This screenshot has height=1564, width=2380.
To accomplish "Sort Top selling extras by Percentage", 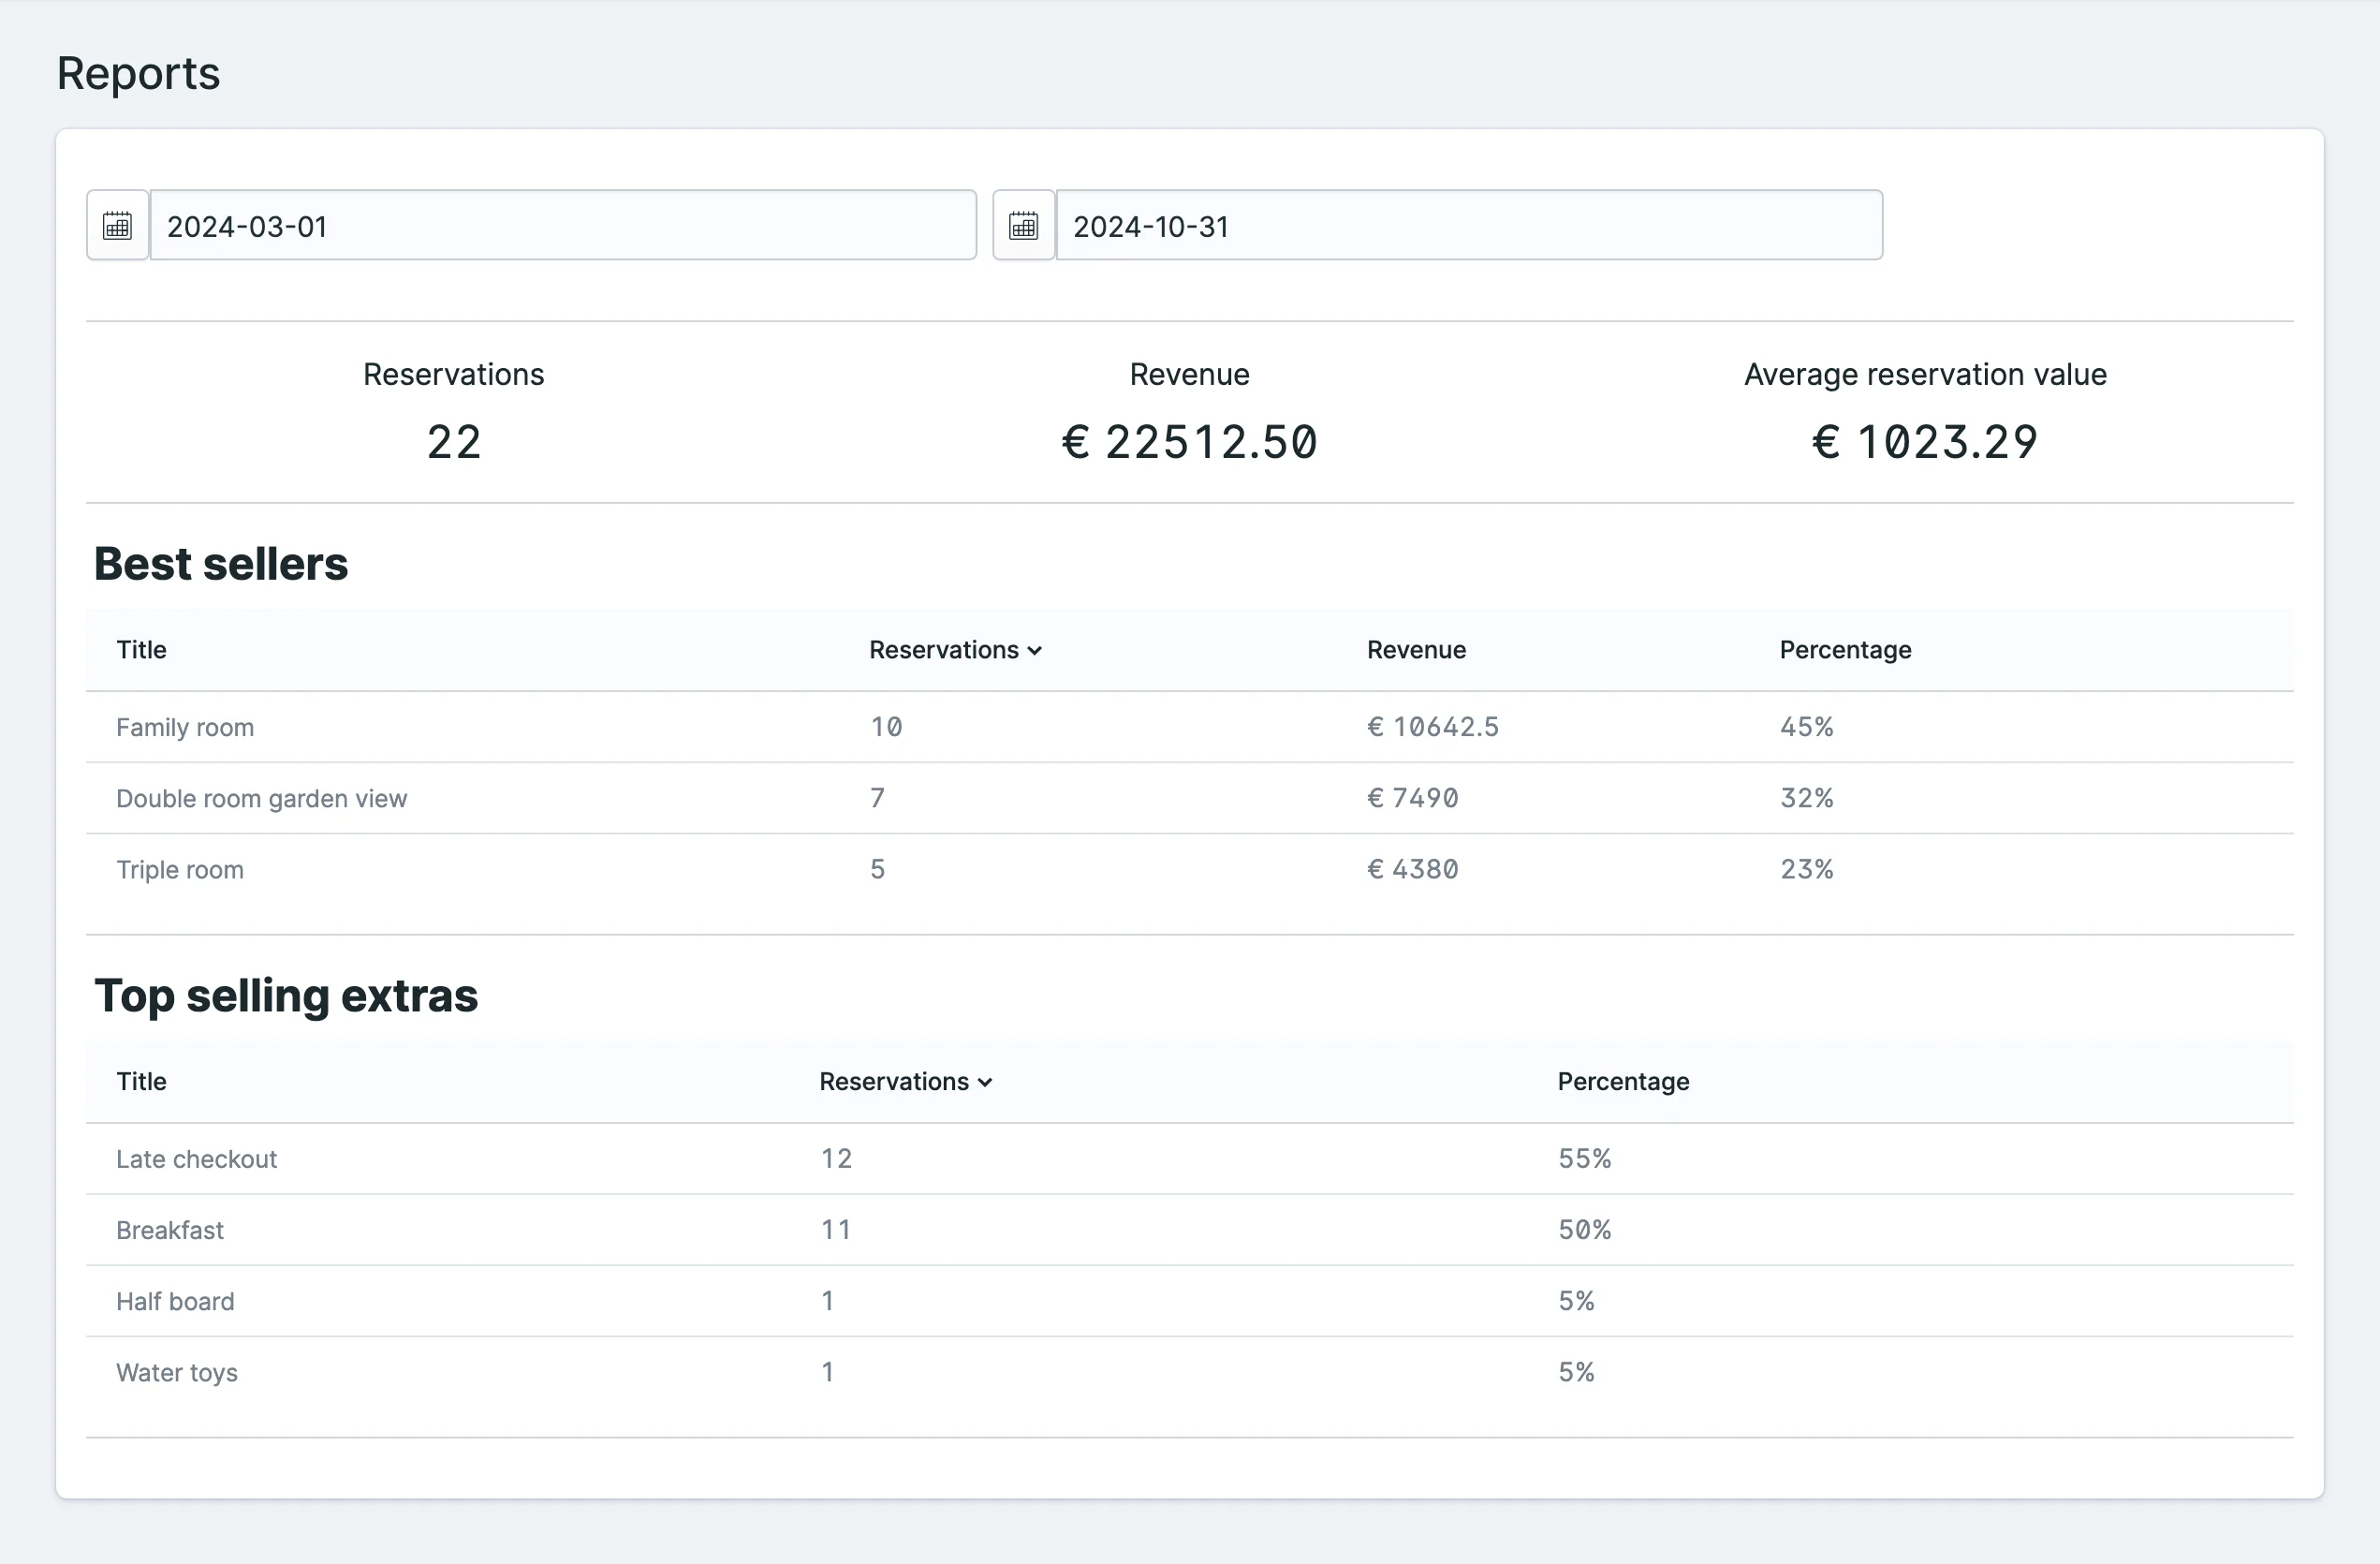I will (x=1623, y=1081).
